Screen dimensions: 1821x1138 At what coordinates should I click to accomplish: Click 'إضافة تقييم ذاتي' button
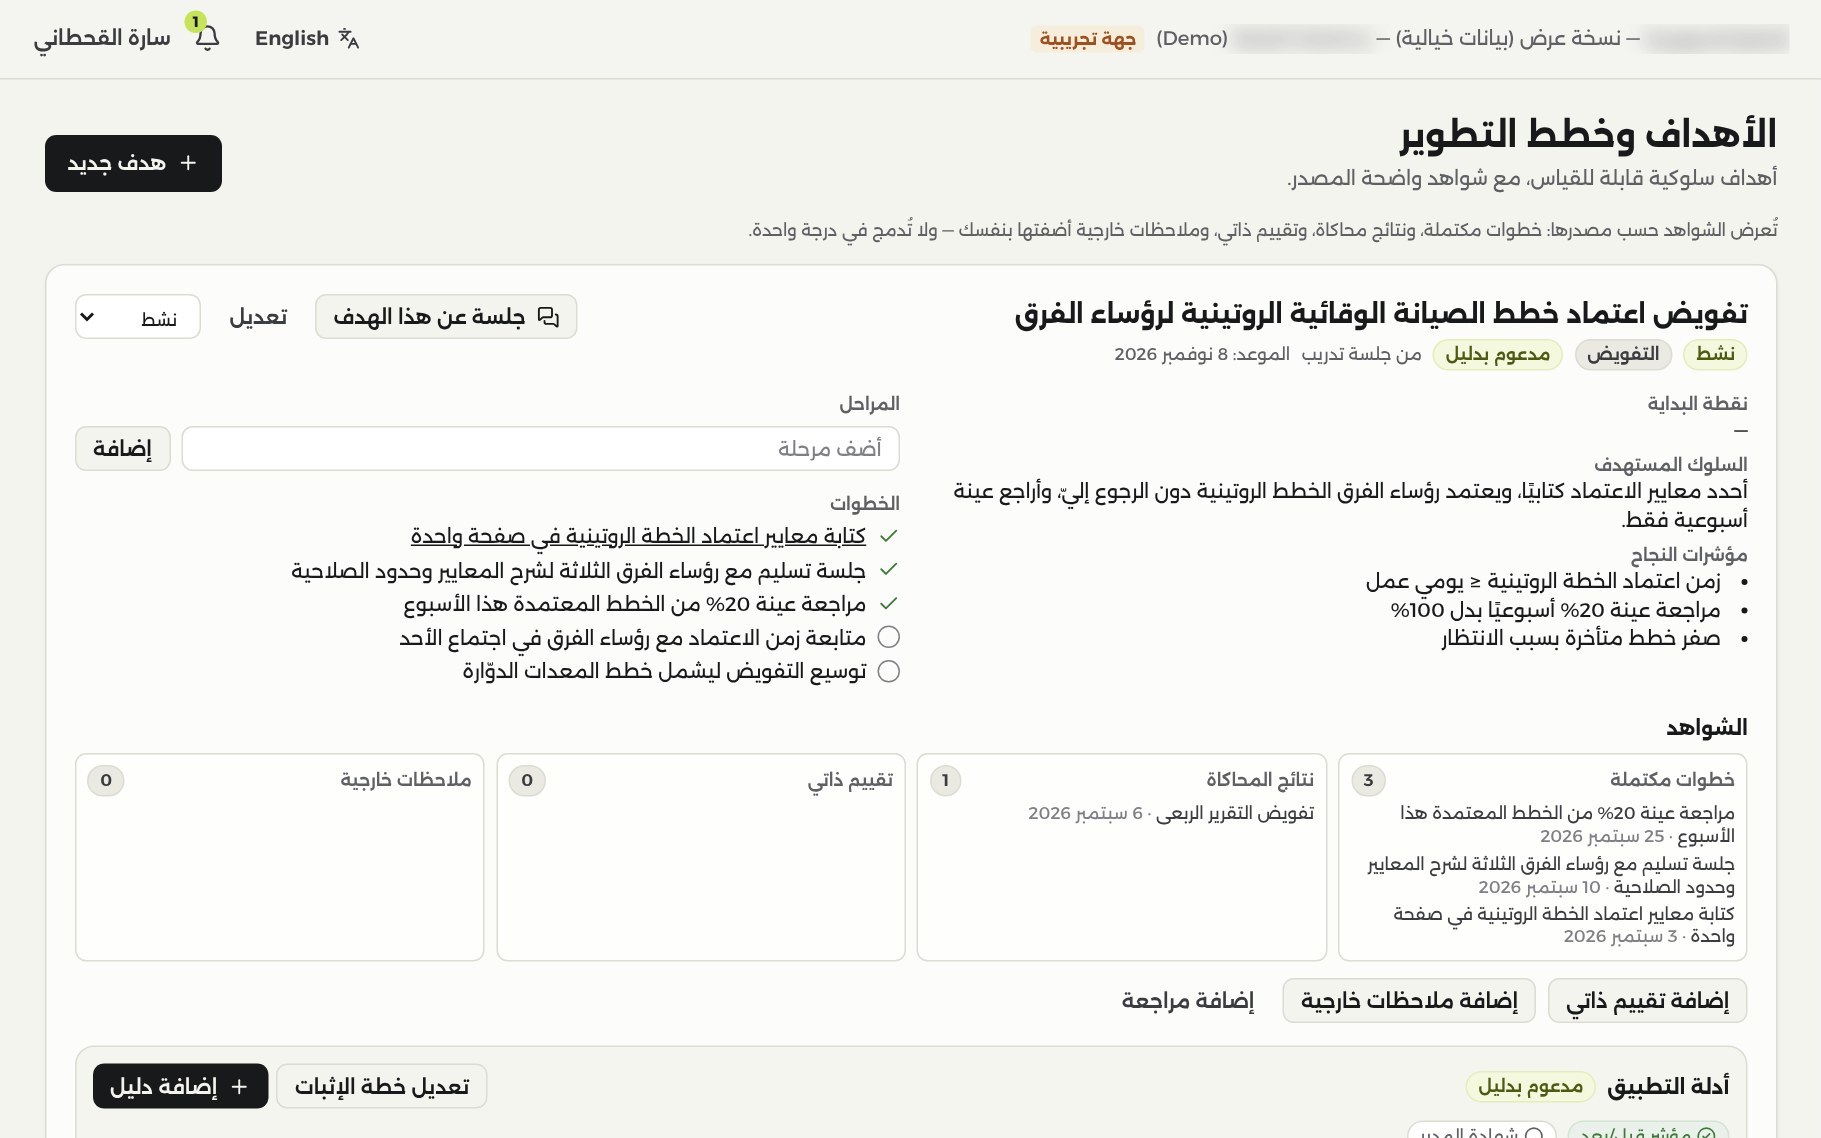tap(1647, 1001)
